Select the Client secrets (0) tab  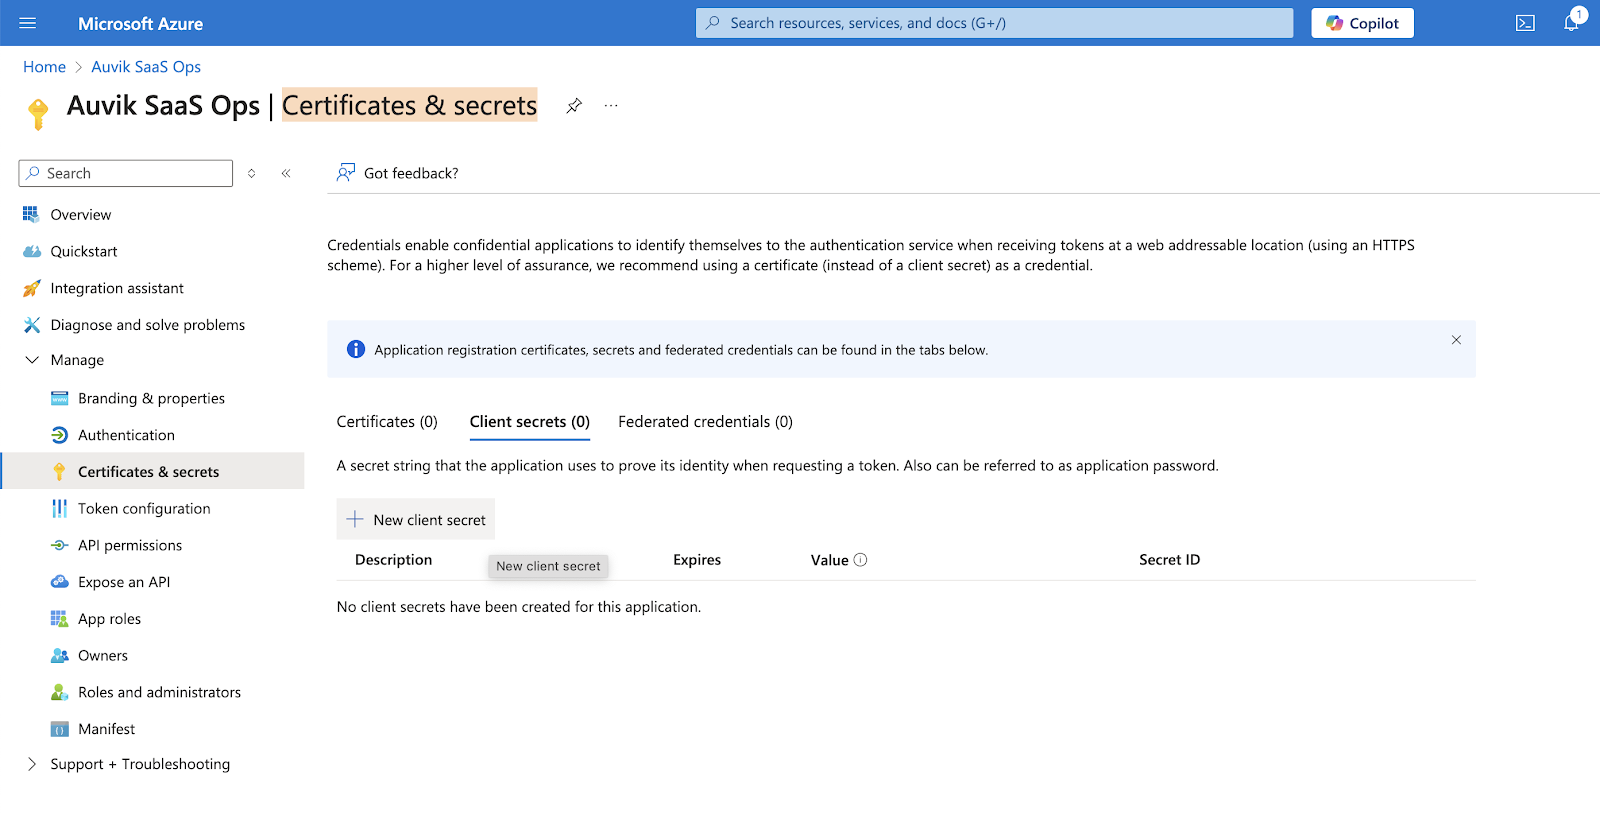point(530,422)
